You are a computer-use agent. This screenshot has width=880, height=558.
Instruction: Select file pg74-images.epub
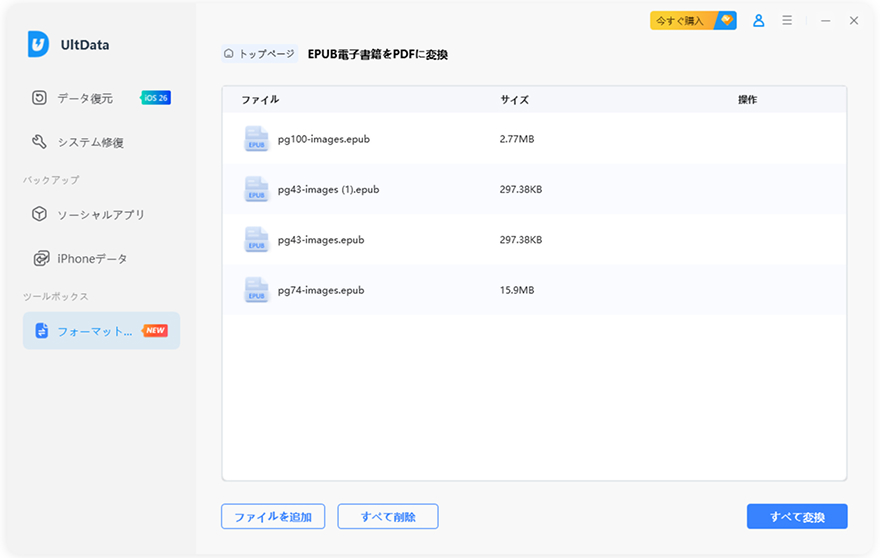click(321, 290)
